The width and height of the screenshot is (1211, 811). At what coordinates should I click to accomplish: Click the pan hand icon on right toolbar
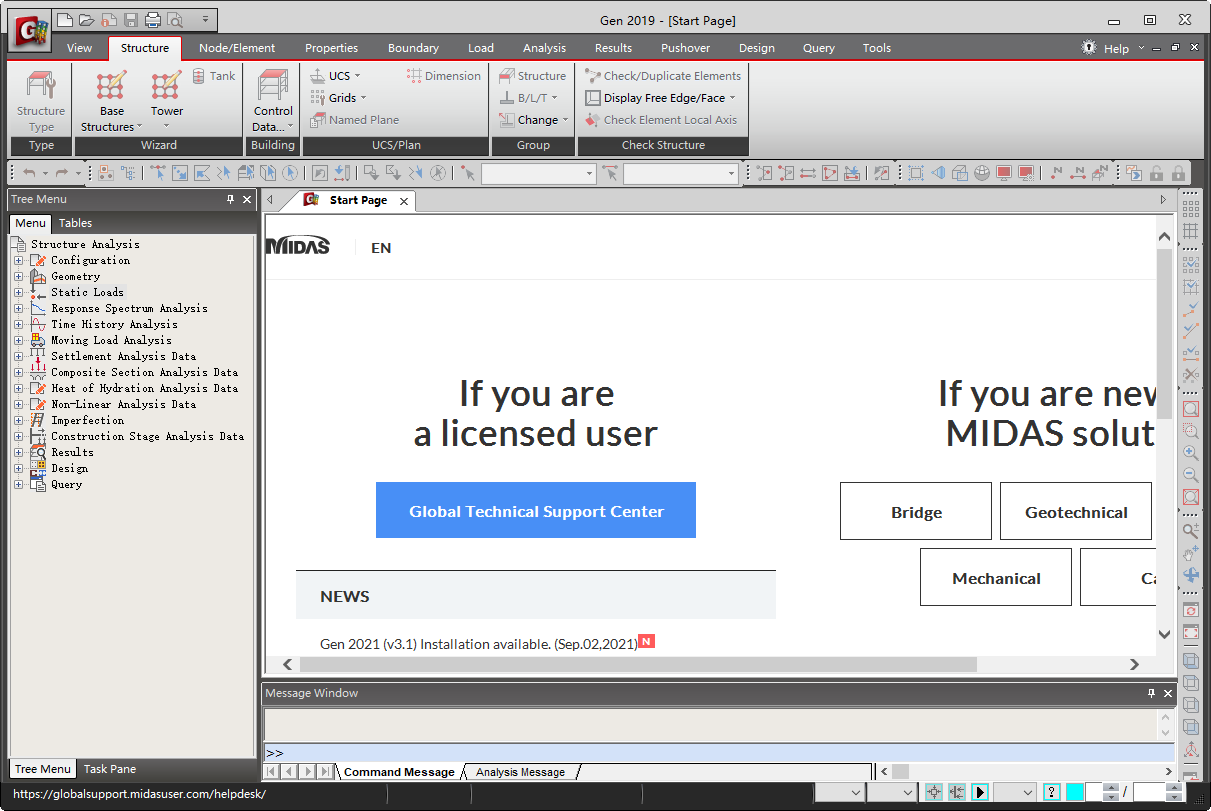1190,553
